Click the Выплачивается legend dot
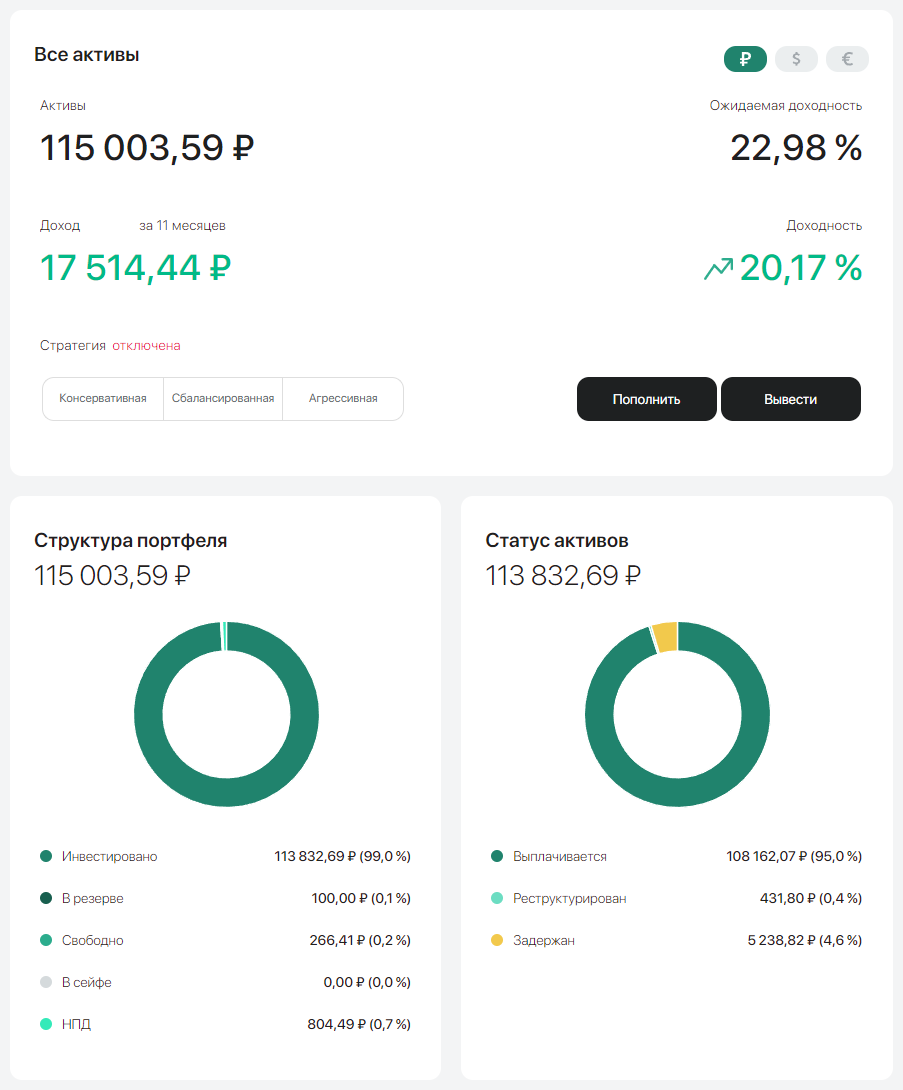This screenshot has width=903, height=1090. point(497,857)
